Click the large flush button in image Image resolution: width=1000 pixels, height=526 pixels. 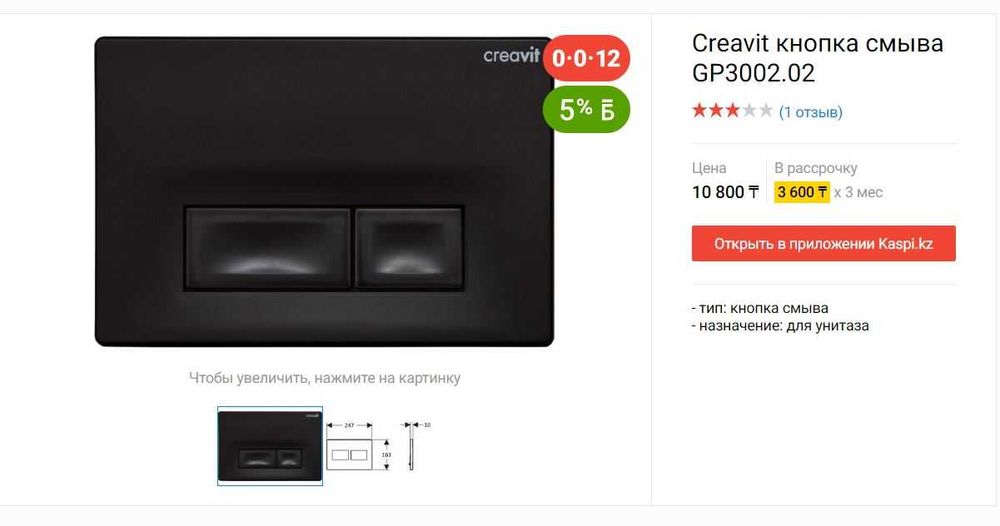click(x=268, y=247)
